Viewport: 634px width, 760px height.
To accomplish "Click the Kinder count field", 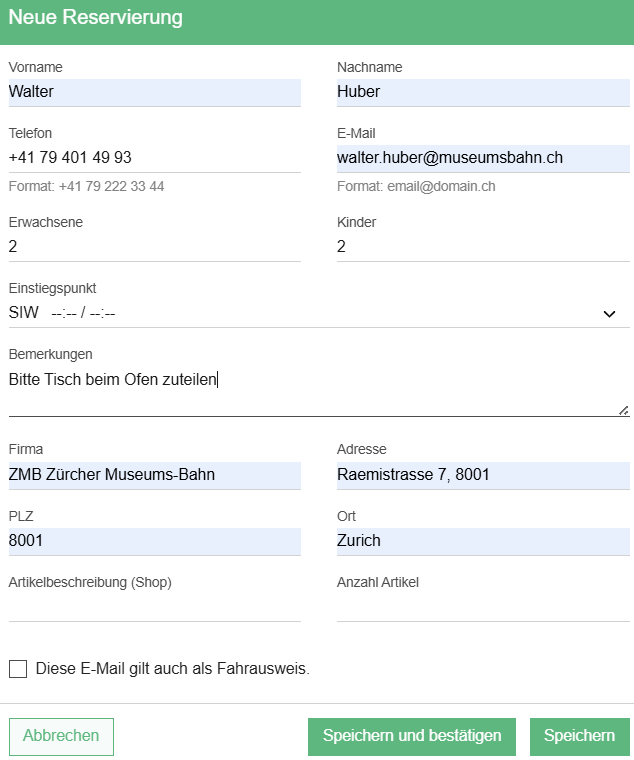I will 483,247.
